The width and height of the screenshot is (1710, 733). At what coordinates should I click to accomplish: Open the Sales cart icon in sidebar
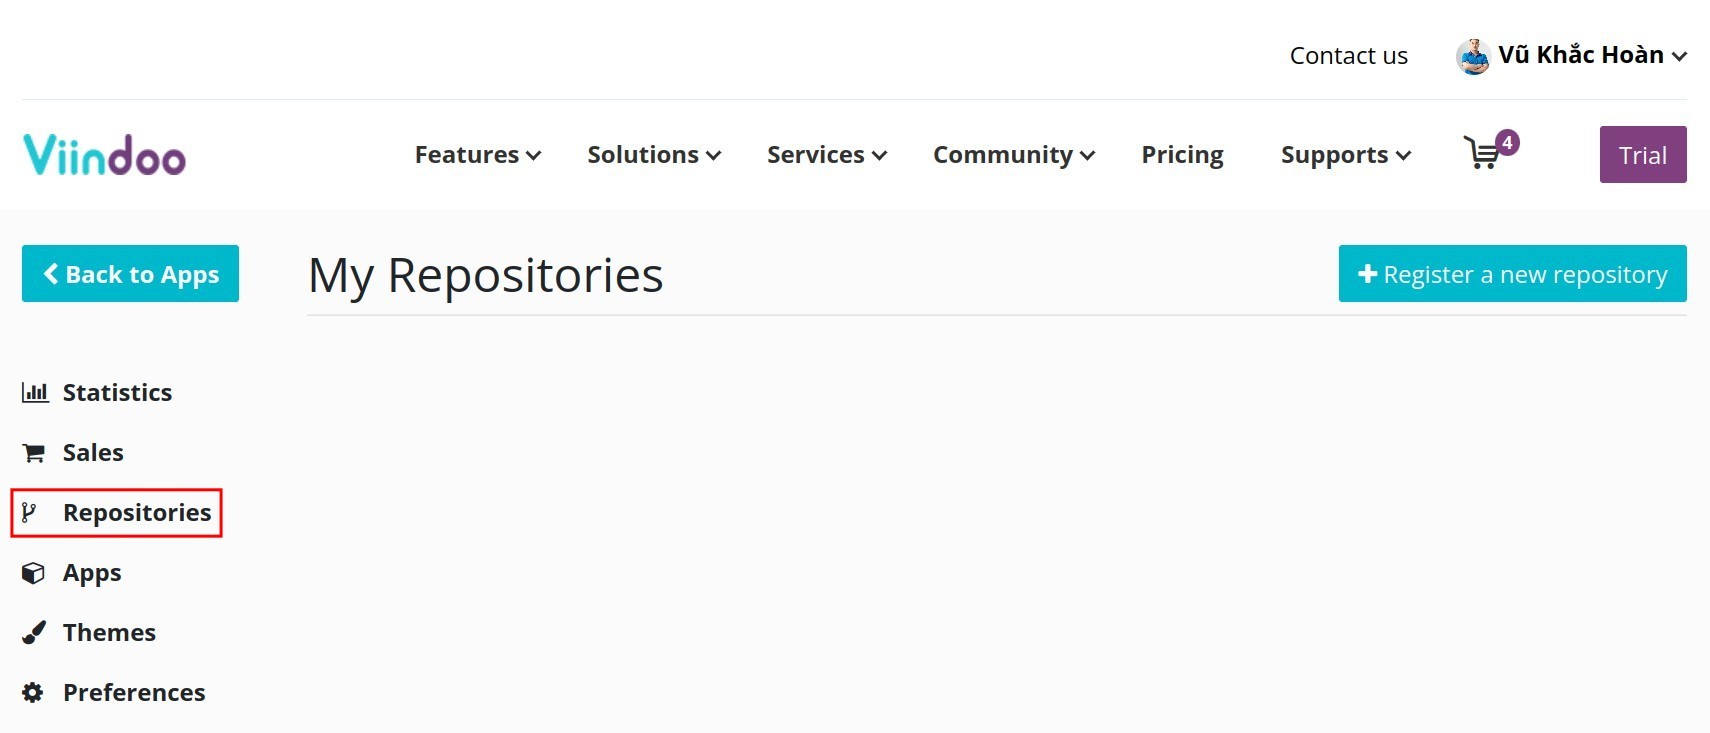click(x=33, y=452)
